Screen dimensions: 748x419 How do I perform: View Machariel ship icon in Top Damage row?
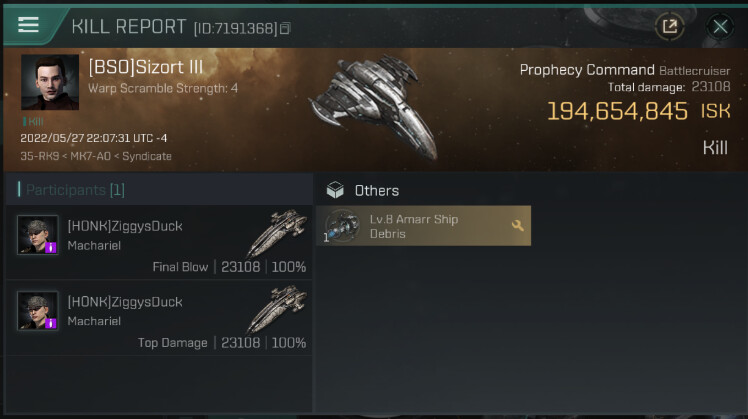pyautogui.click(x=277, y=308)
